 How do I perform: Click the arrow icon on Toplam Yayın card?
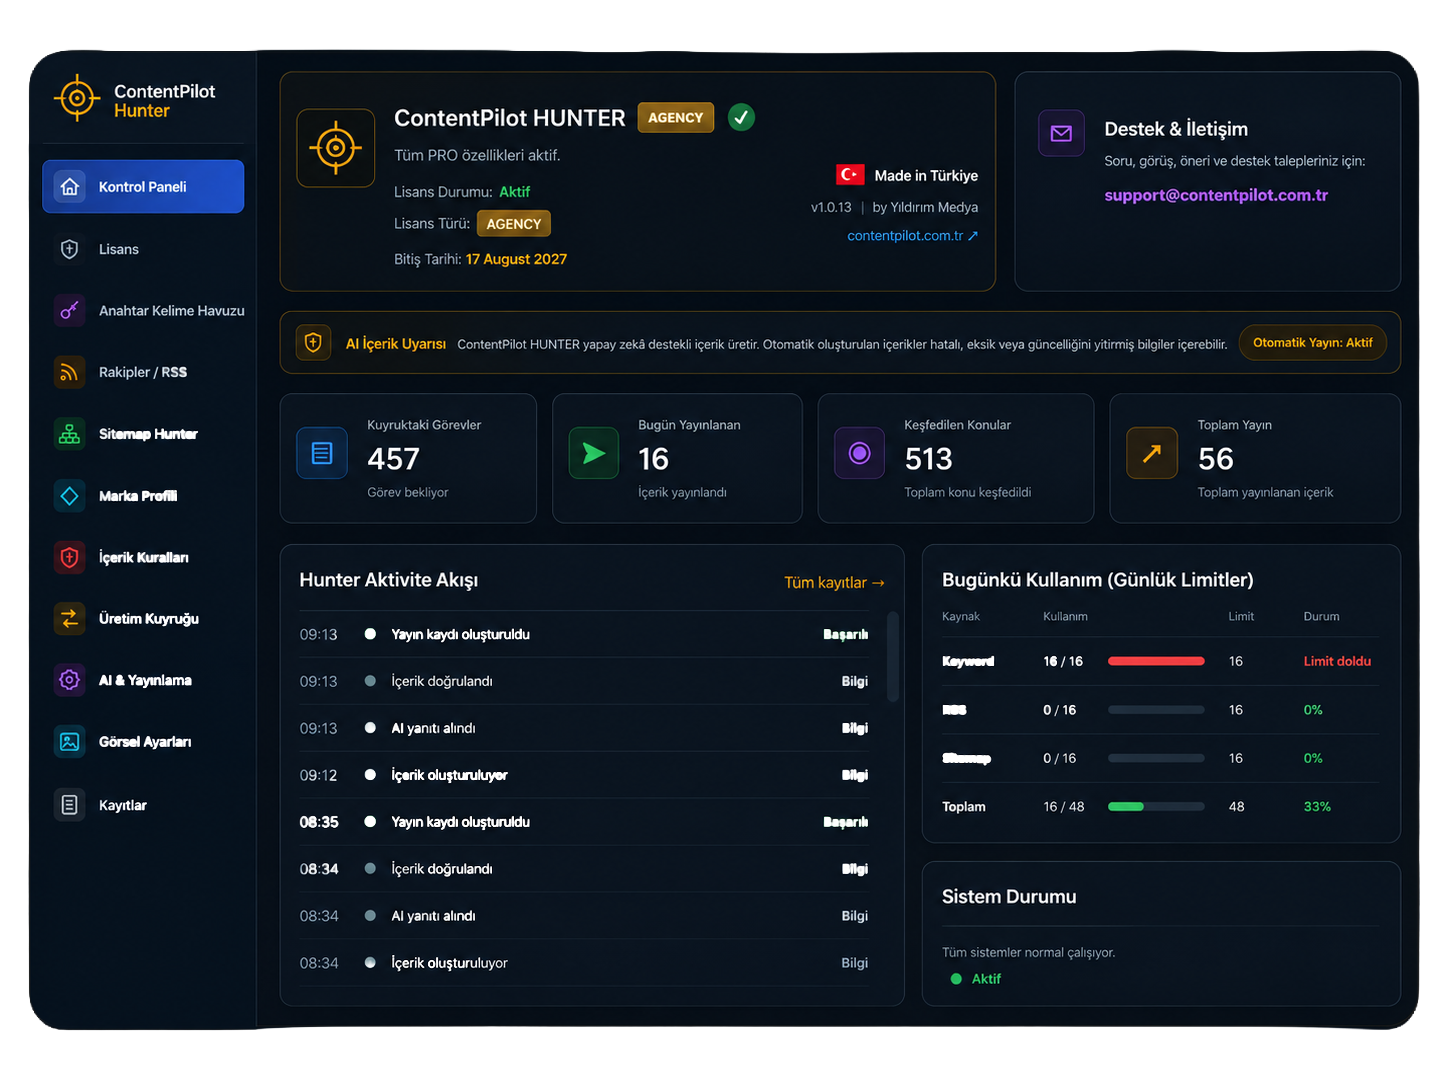click(1152, 453)
